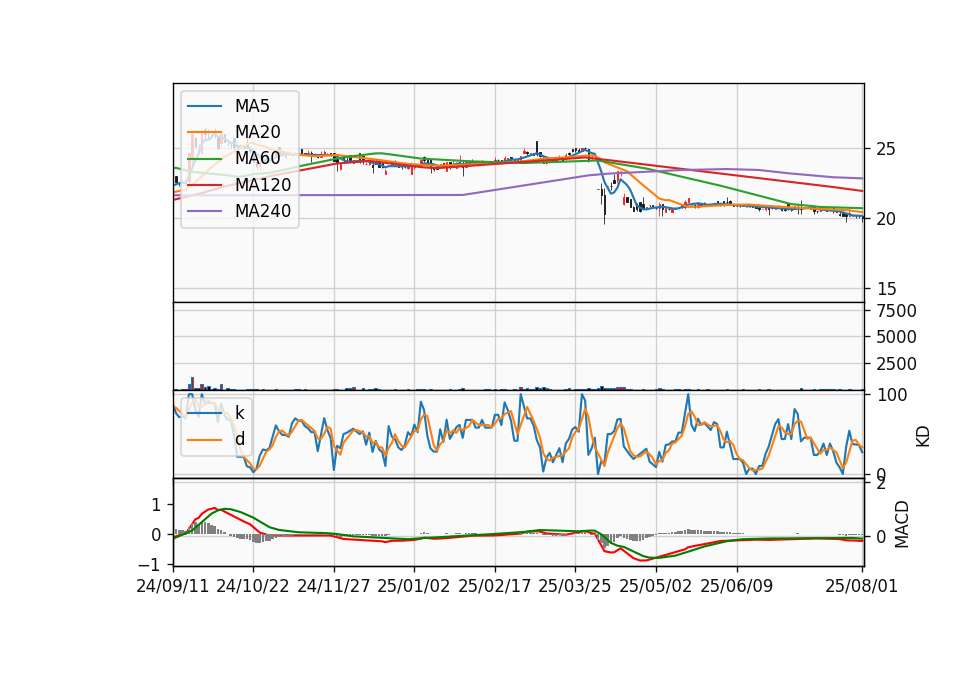Screen dimensions: 960x690
Task: Click the 25/01/02 date tick label
Action: tap(414, 586)
